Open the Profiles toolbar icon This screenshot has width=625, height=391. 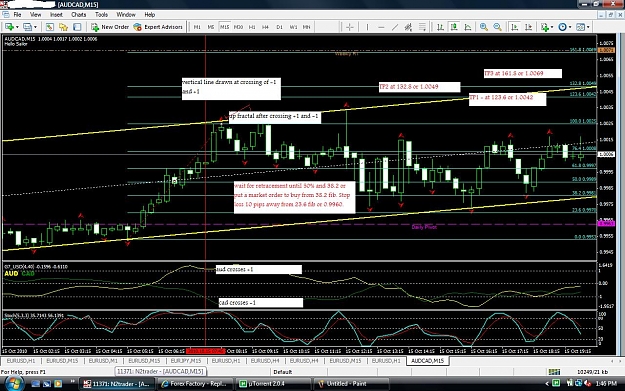pos(27,27)
